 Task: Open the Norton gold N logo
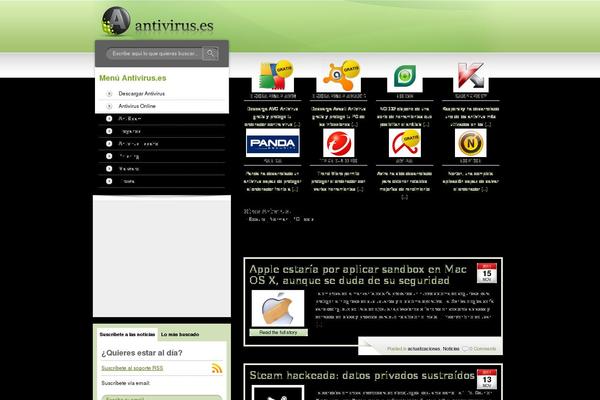(471, 143)
